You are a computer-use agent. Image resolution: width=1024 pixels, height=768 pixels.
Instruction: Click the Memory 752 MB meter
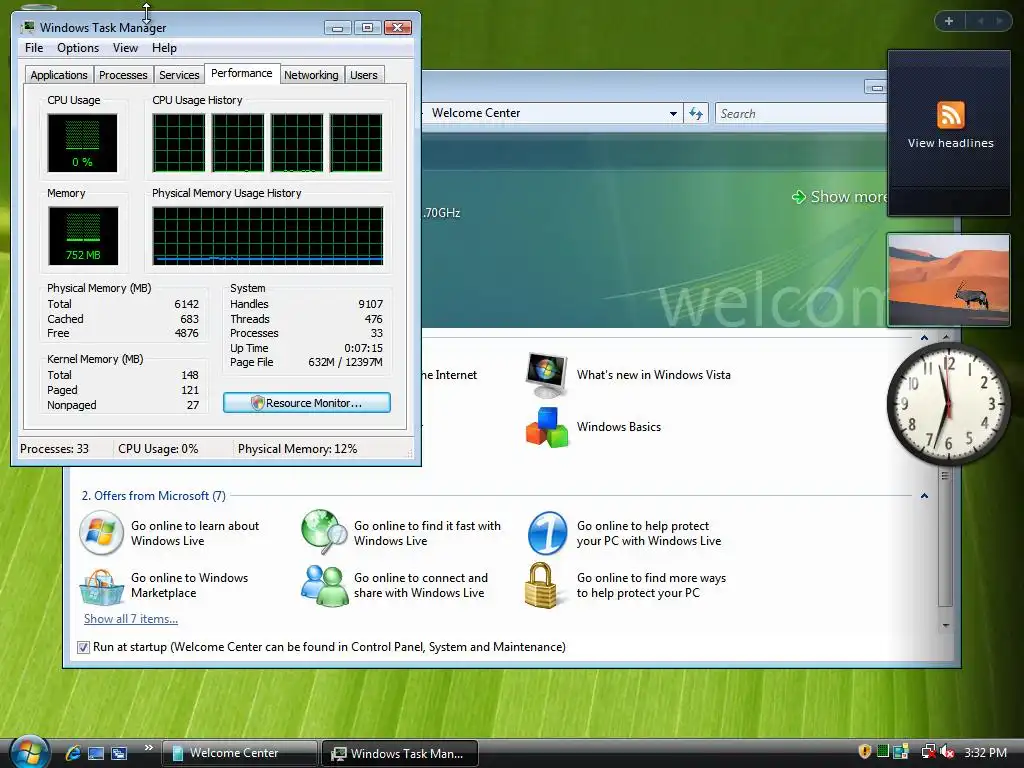point(83,236)
